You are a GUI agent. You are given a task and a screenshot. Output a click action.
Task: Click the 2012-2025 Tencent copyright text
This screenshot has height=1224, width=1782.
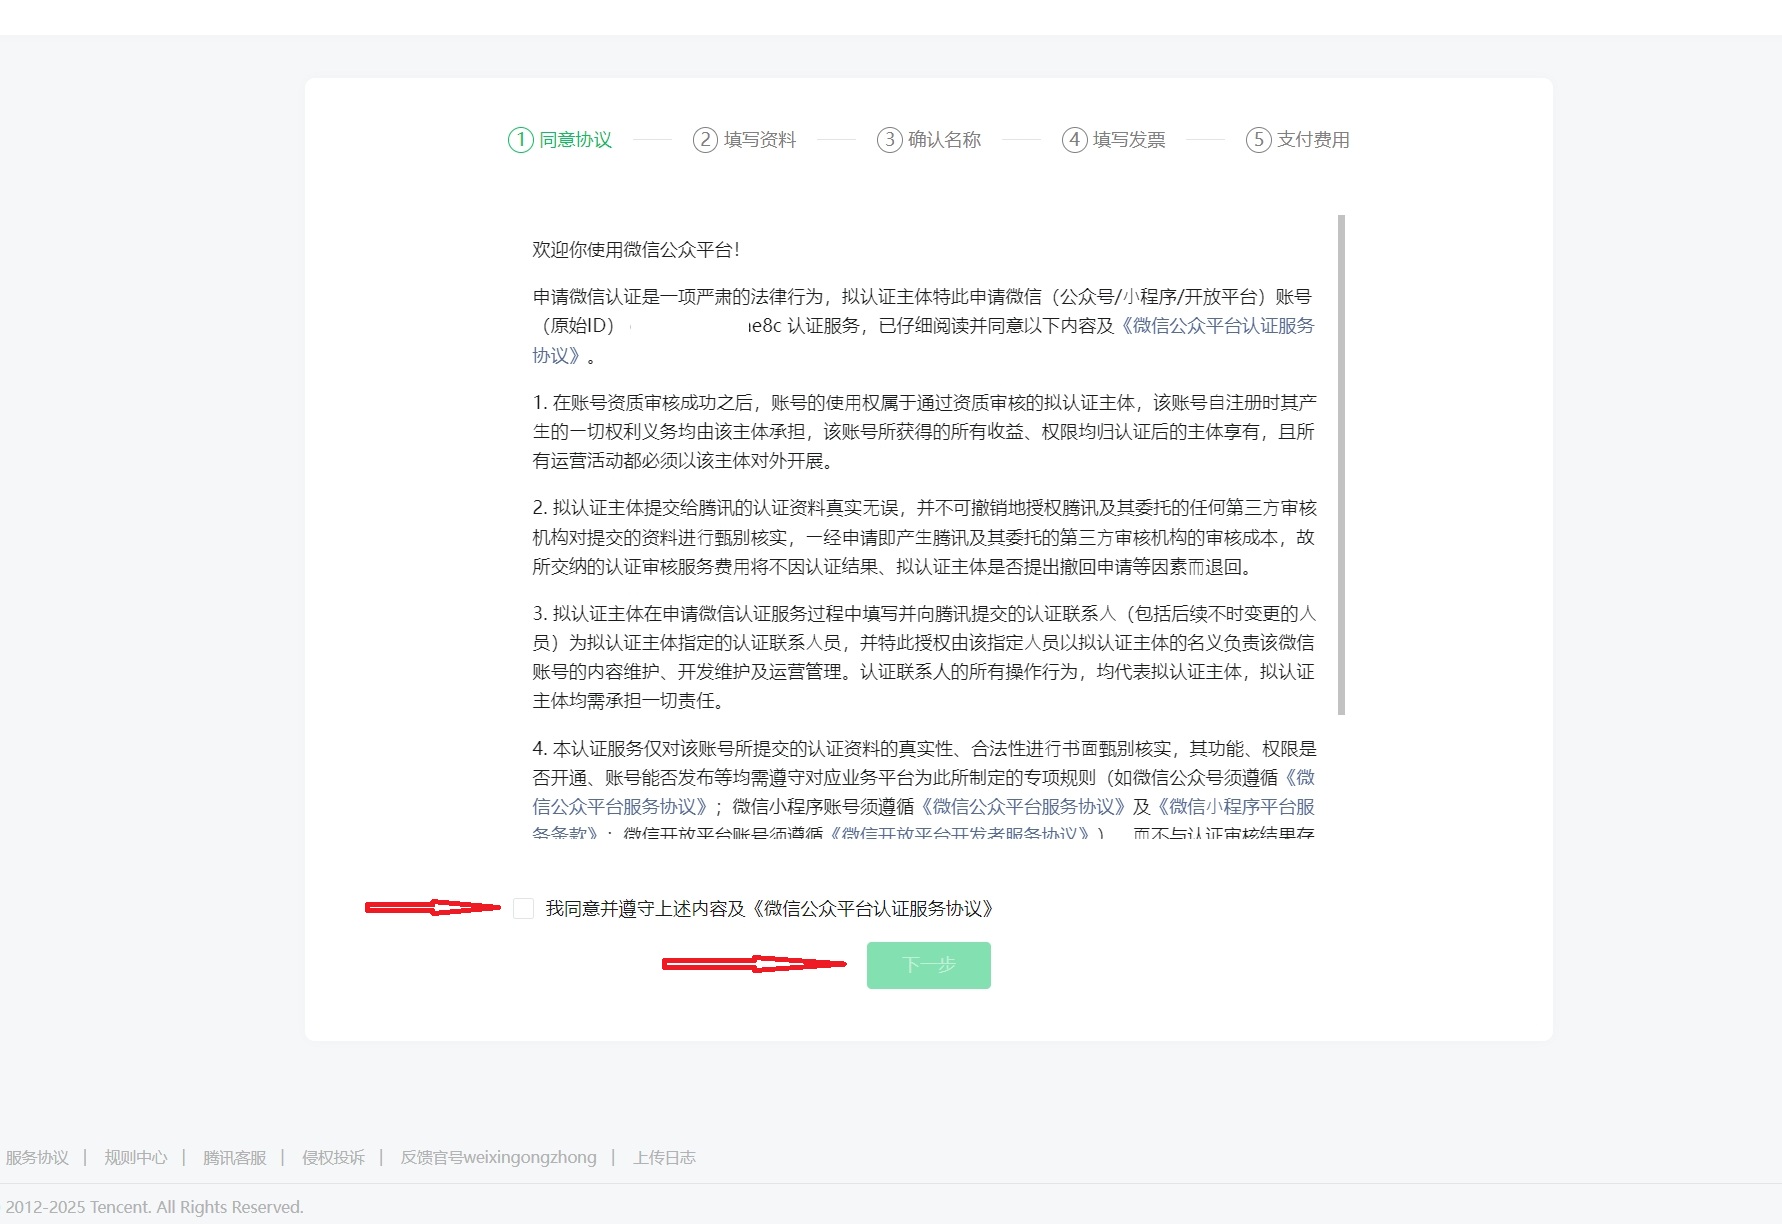[154, 1207]
